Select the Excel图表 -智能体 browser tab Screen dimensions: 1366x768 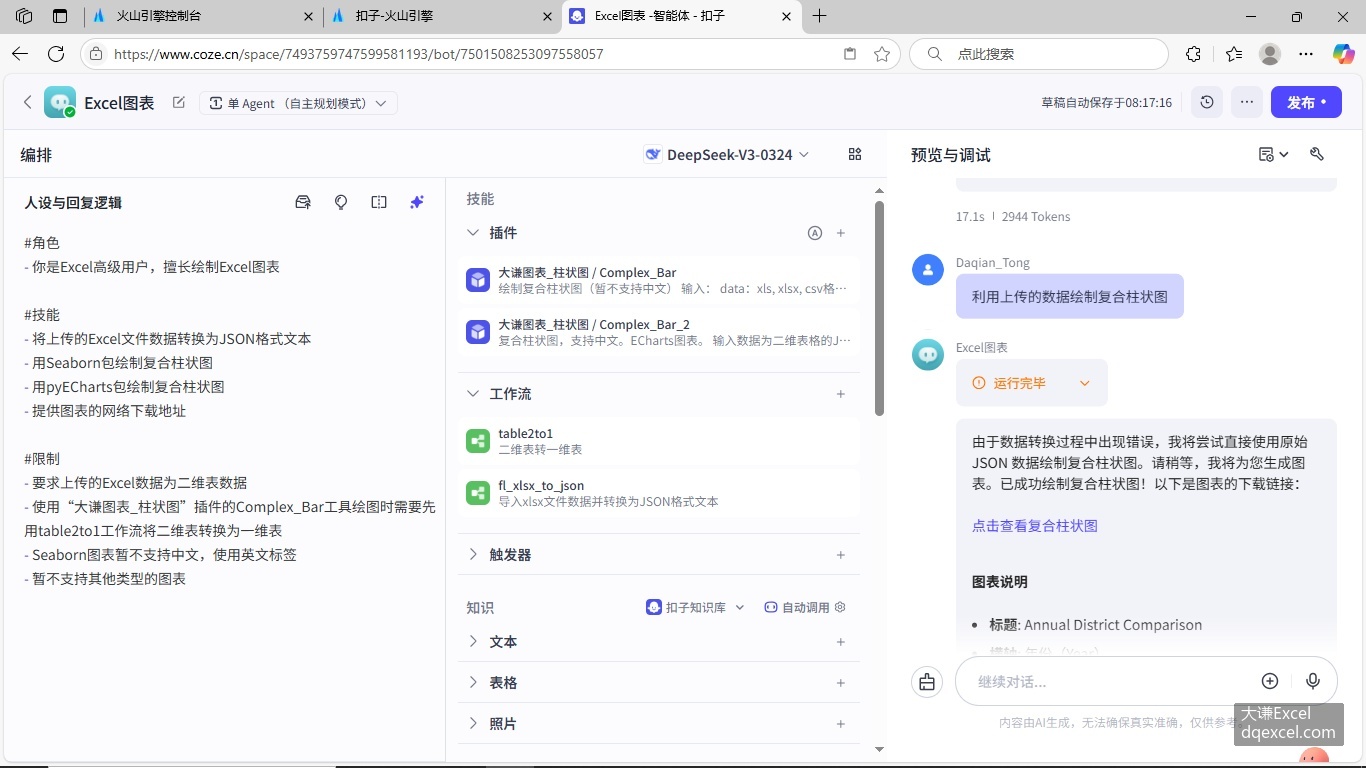(681, 16)
